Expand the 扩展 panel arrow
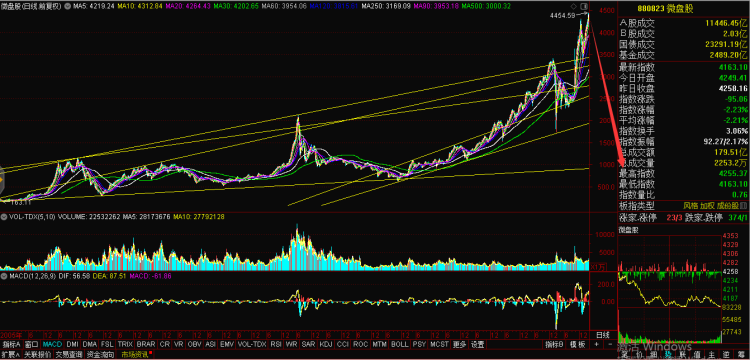Image resolution: width=750 pixels, height=360 pixels. coord(10,355)
